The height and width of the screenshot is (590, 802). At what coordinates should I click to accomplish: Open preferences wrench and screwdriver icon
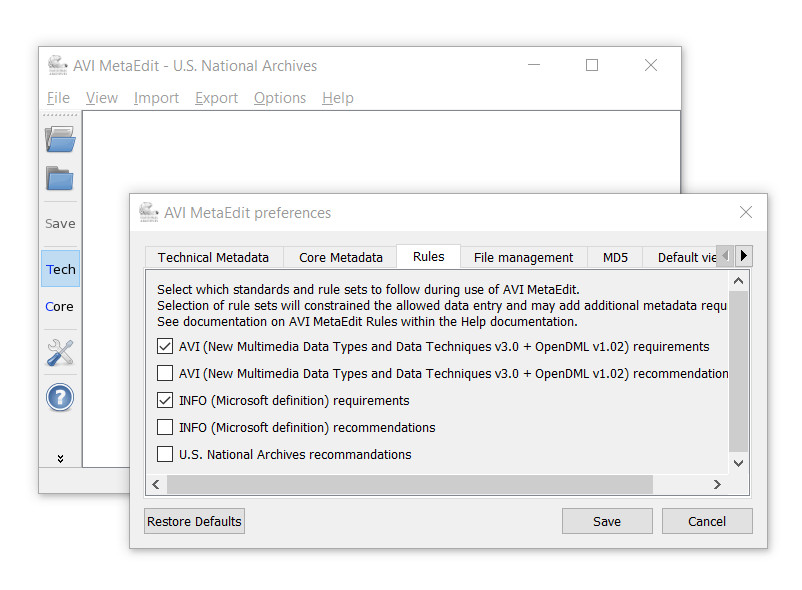coord(60,352)
